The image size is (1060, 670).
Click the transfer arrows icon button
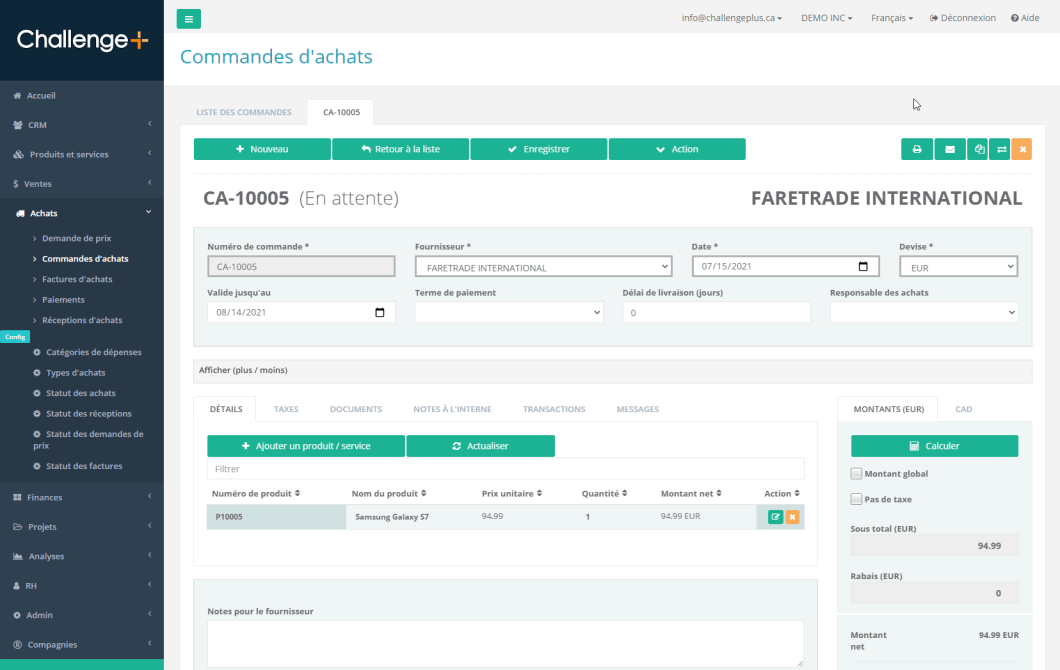[1002, 149]
